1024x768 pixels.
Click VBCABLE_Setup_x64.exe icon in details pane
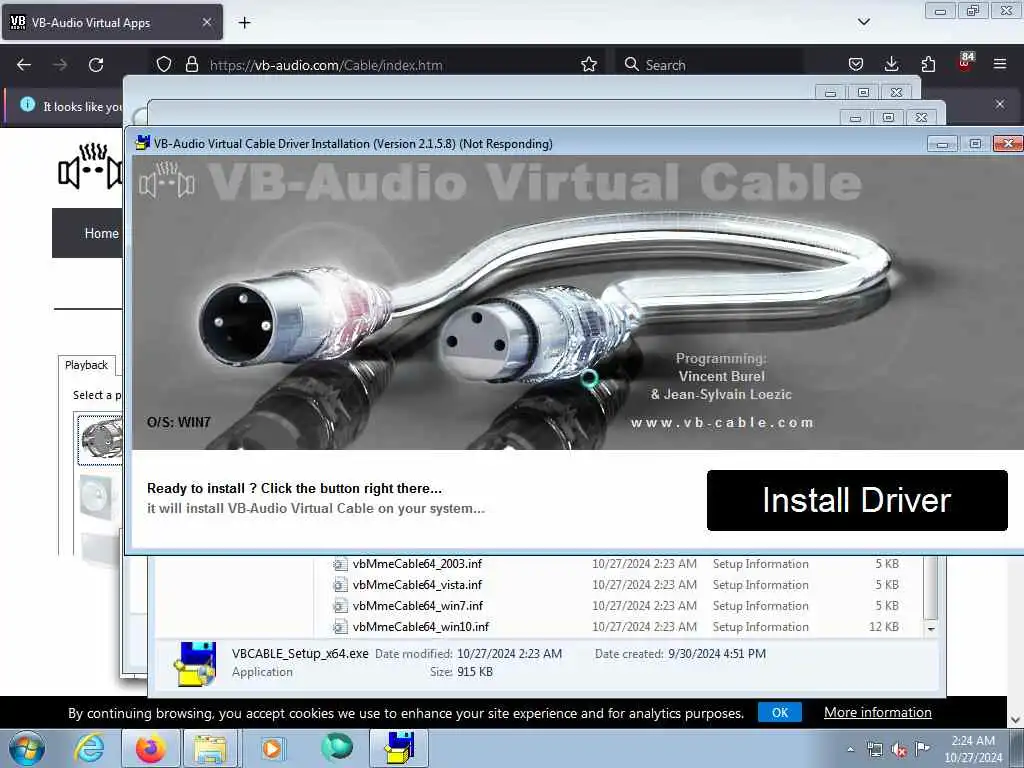coord(195,664)
